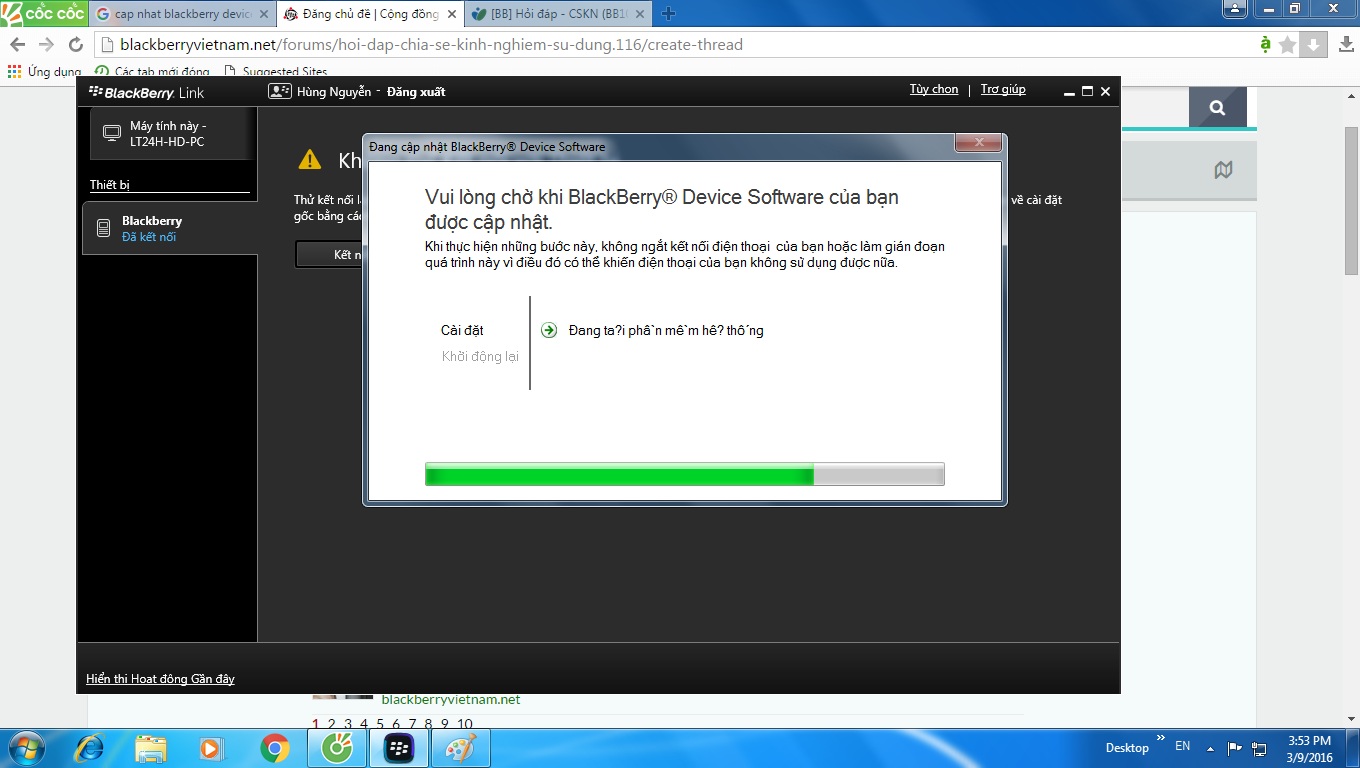The height and width of the screenshot is (768, 1360).
Task: Open Google Chrome from the taskbar
Action: click(274, 748)
